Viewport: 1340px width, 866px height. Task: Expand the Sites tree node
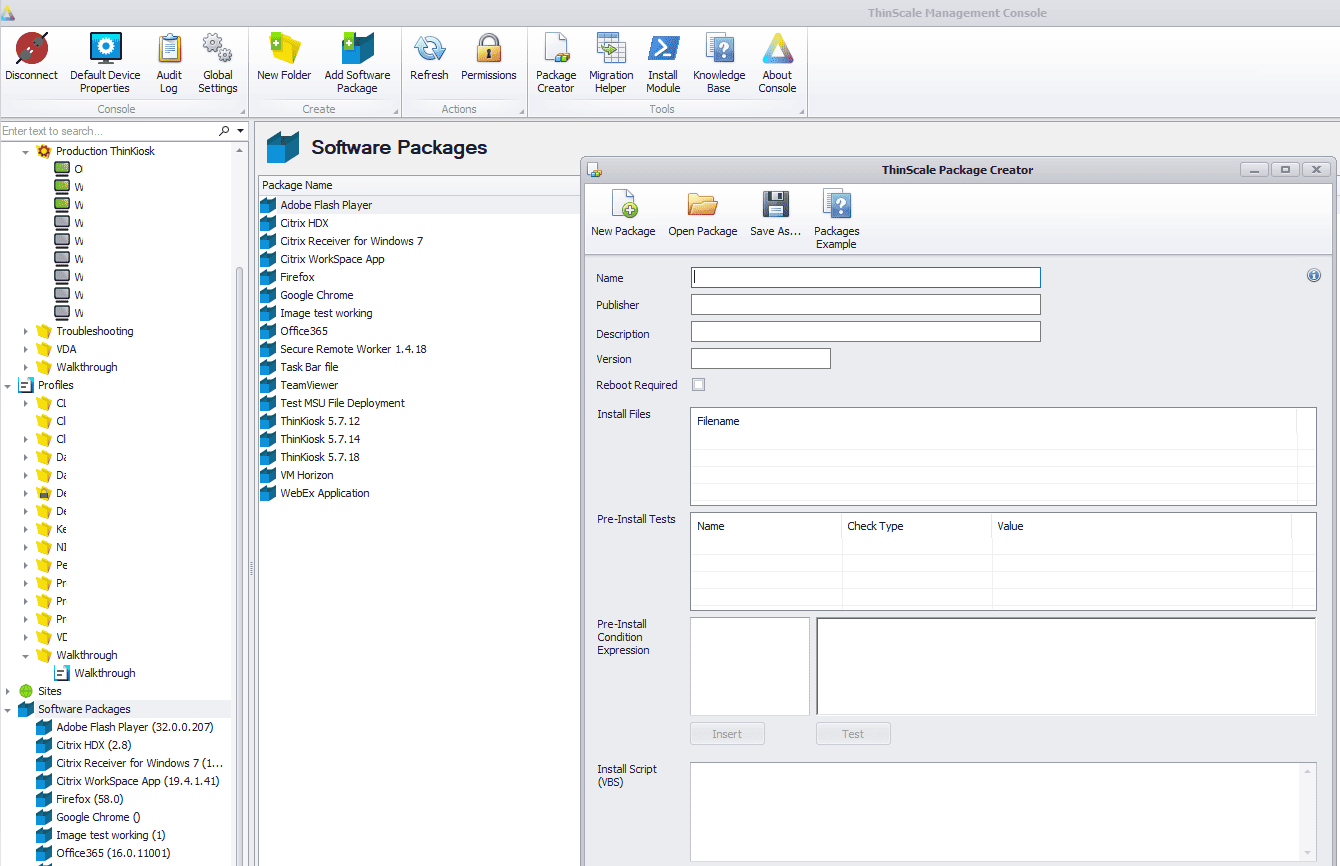[8, 691]
